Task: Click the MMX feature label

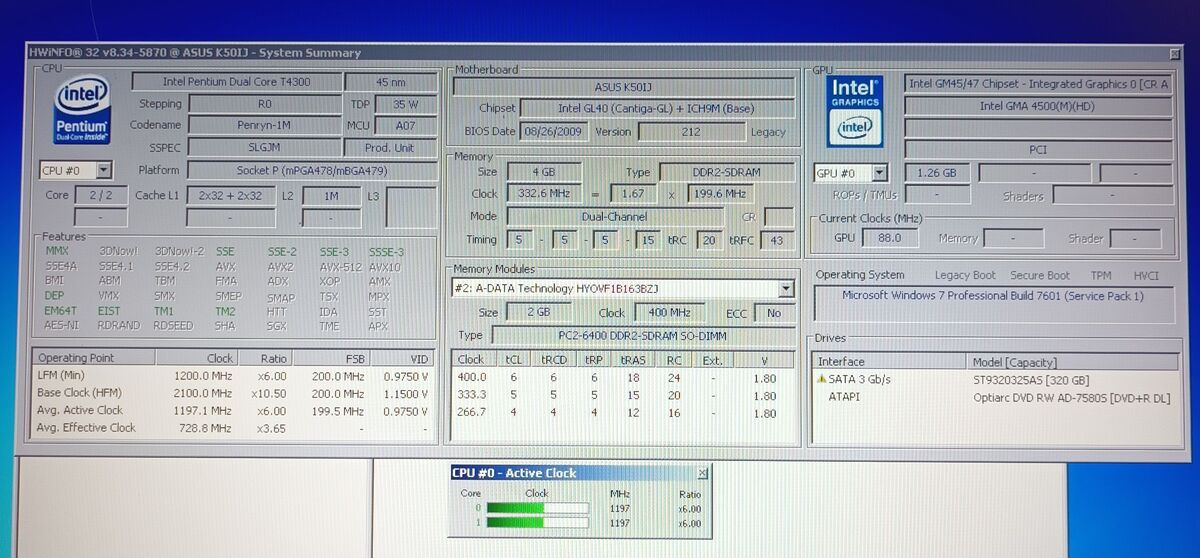Action: pyautogui.click(x=57, y=252)
